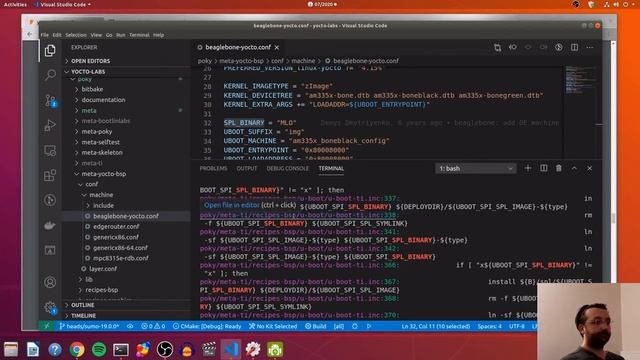Split the editor to the right

[574, 47]
